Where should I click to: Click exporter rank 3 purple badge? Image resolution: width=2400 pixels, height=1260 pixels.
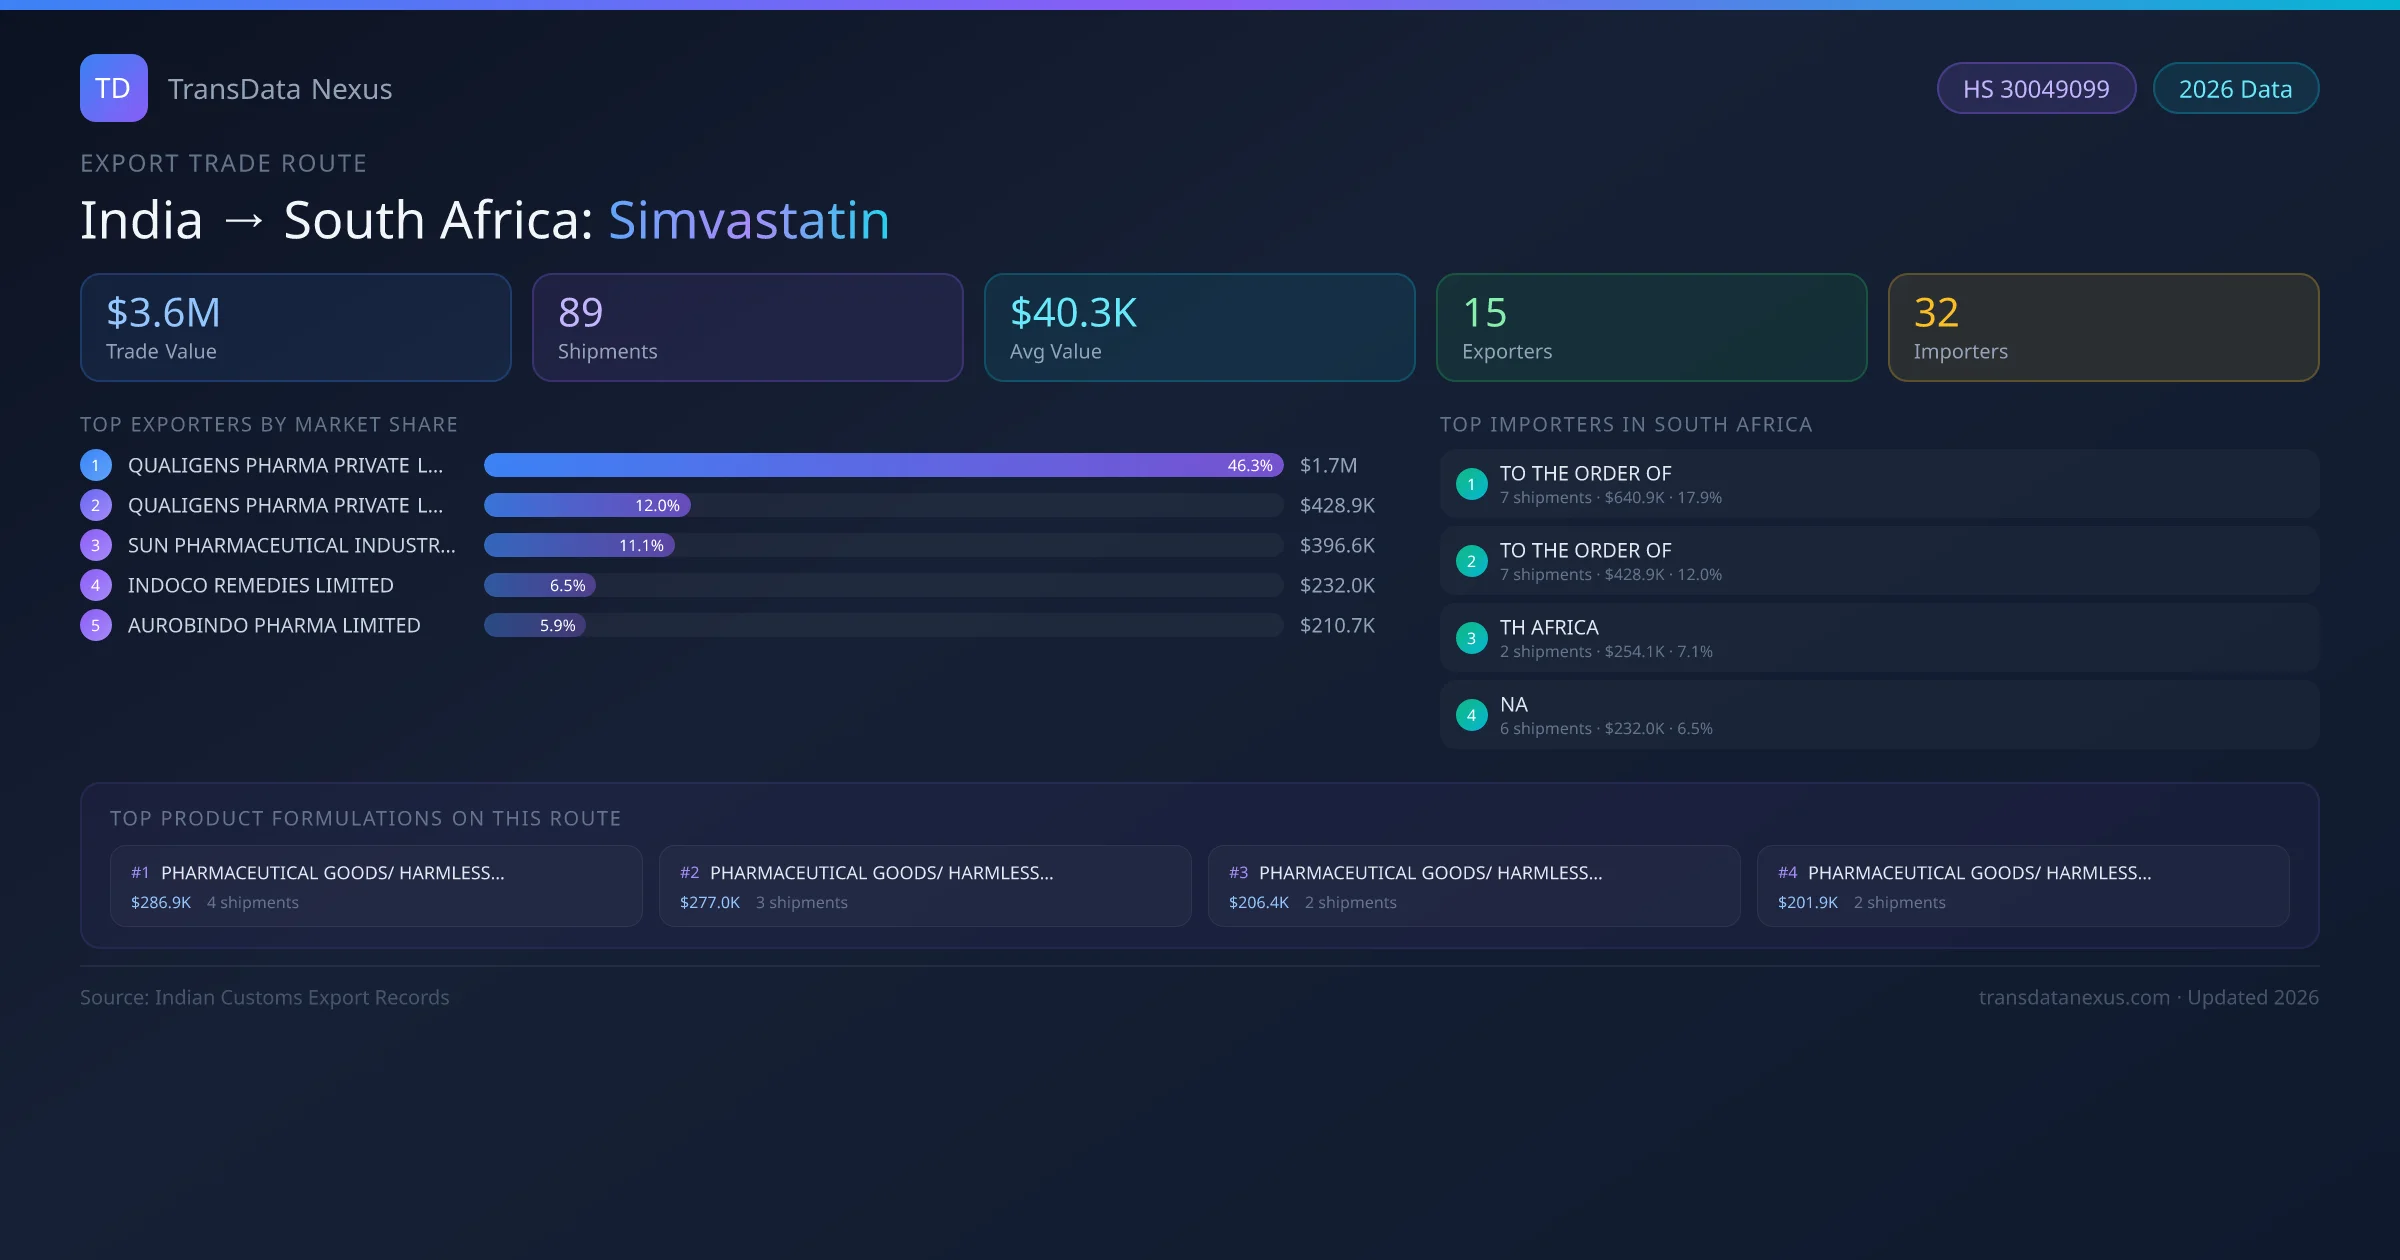tap(96, 545)
